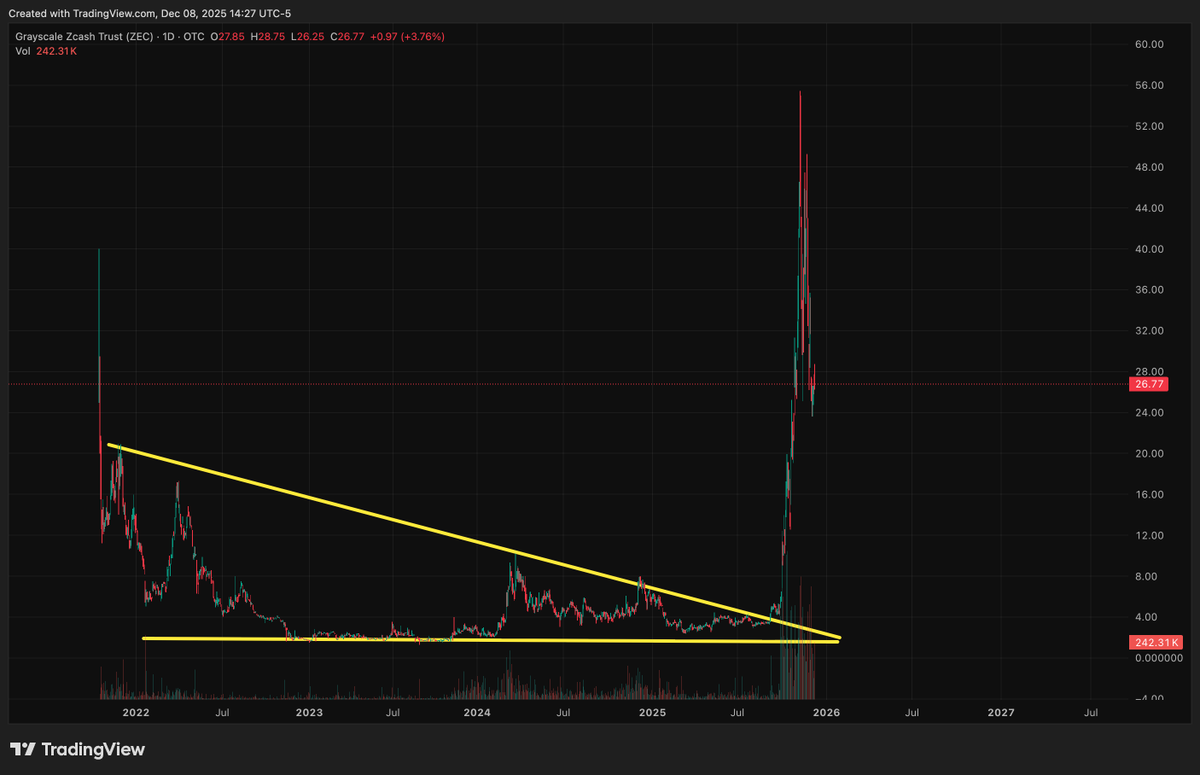
Task: Click the 2023 time axis label
Action: pyautogui.click(x=310, y=712)
